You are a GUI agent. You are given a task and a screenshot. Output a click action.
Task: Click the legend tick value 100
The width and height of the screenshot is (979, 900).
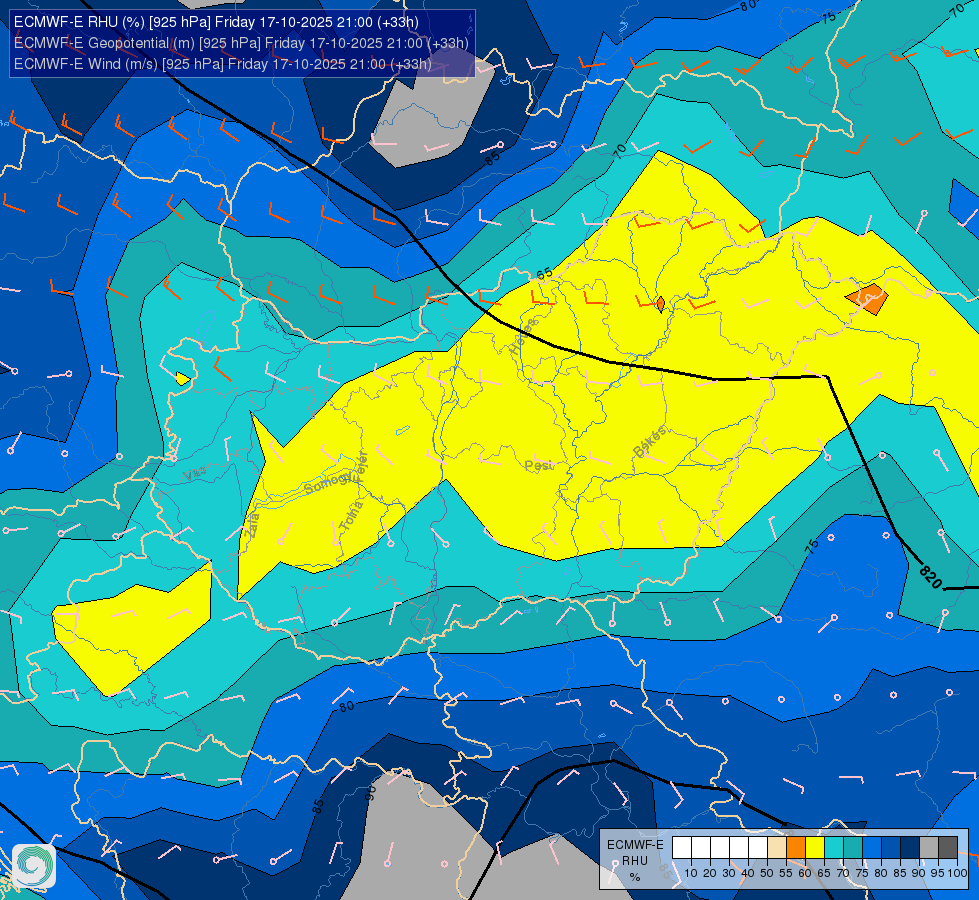point(958,873)
